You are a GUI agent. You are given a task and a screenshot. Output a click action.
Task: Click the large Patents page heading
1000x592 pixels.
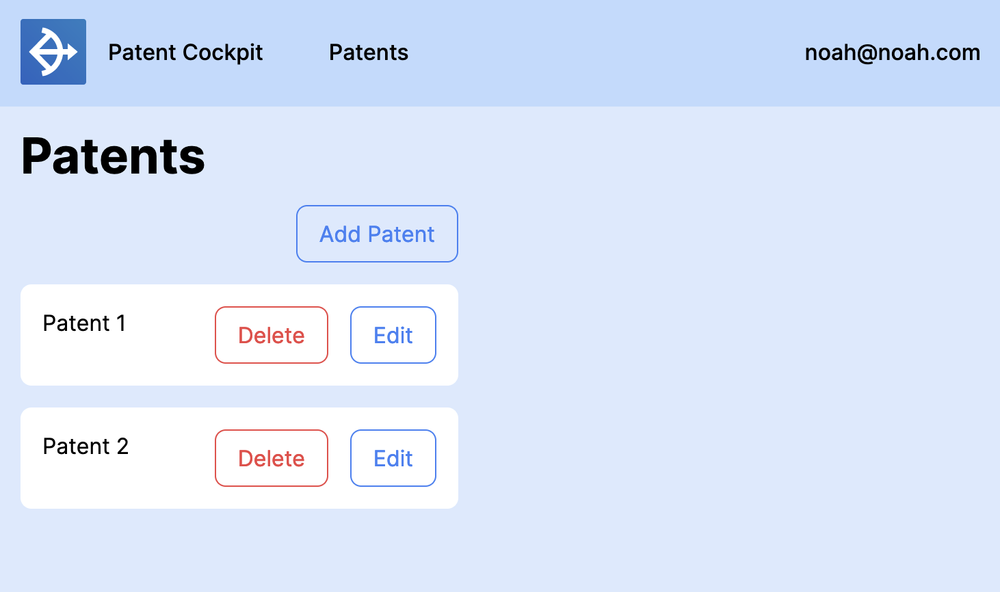[113, 156]
